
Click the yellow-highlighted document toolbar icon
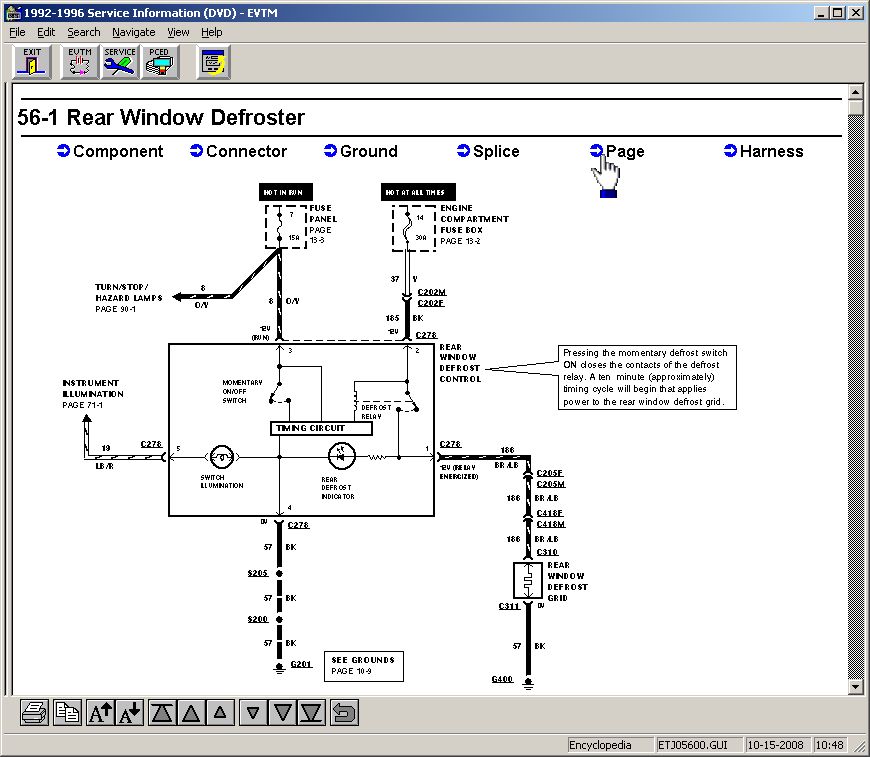214,62
